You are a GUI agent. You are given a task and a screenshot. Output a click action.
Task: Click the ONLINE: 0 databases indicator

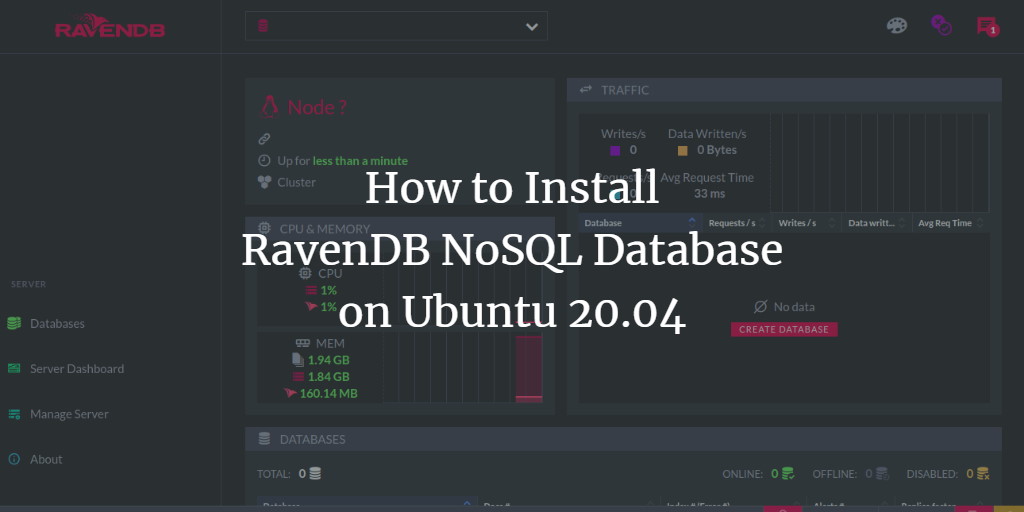(x=758, y=474)
